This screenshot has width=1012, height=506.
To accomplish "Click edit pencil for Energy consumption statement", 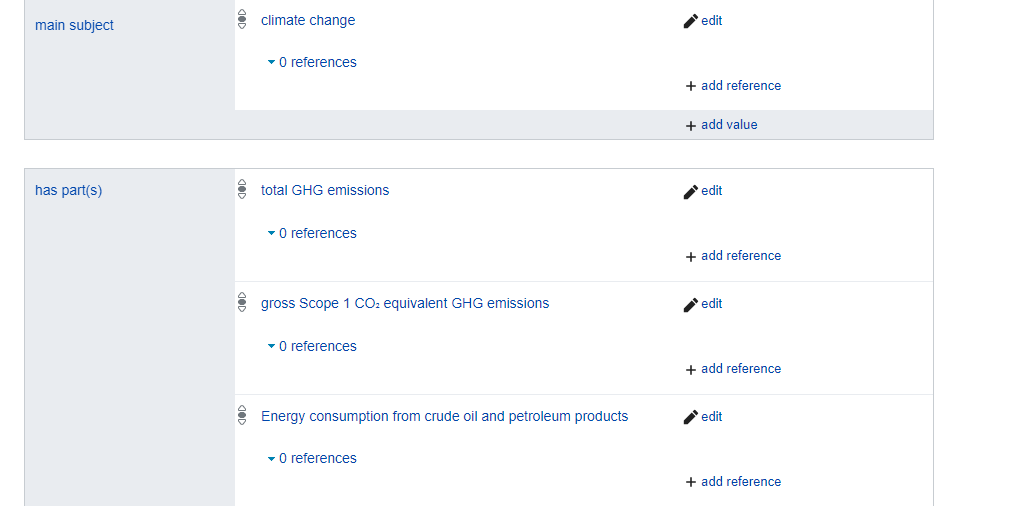I will click(x=702, y=417).
